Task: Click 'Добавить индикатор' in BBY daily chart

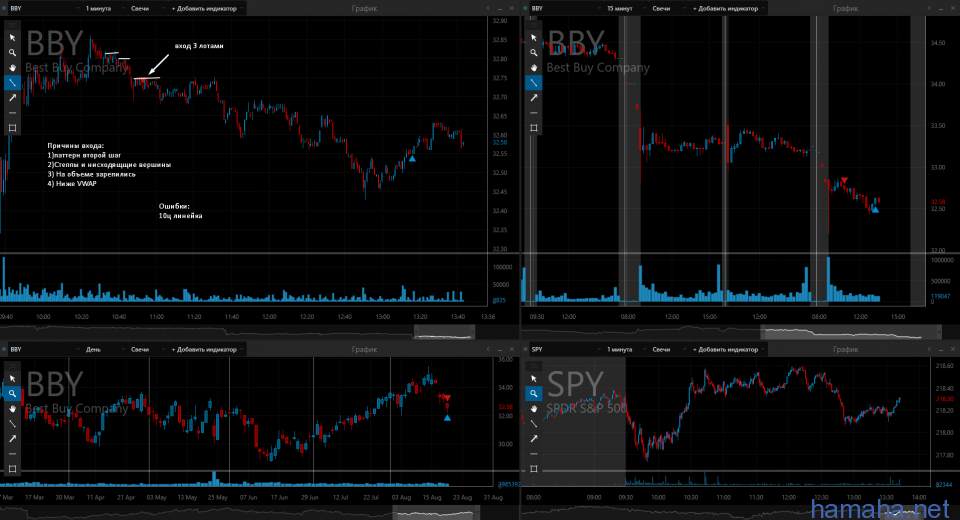Action: [x=206, y=349]
